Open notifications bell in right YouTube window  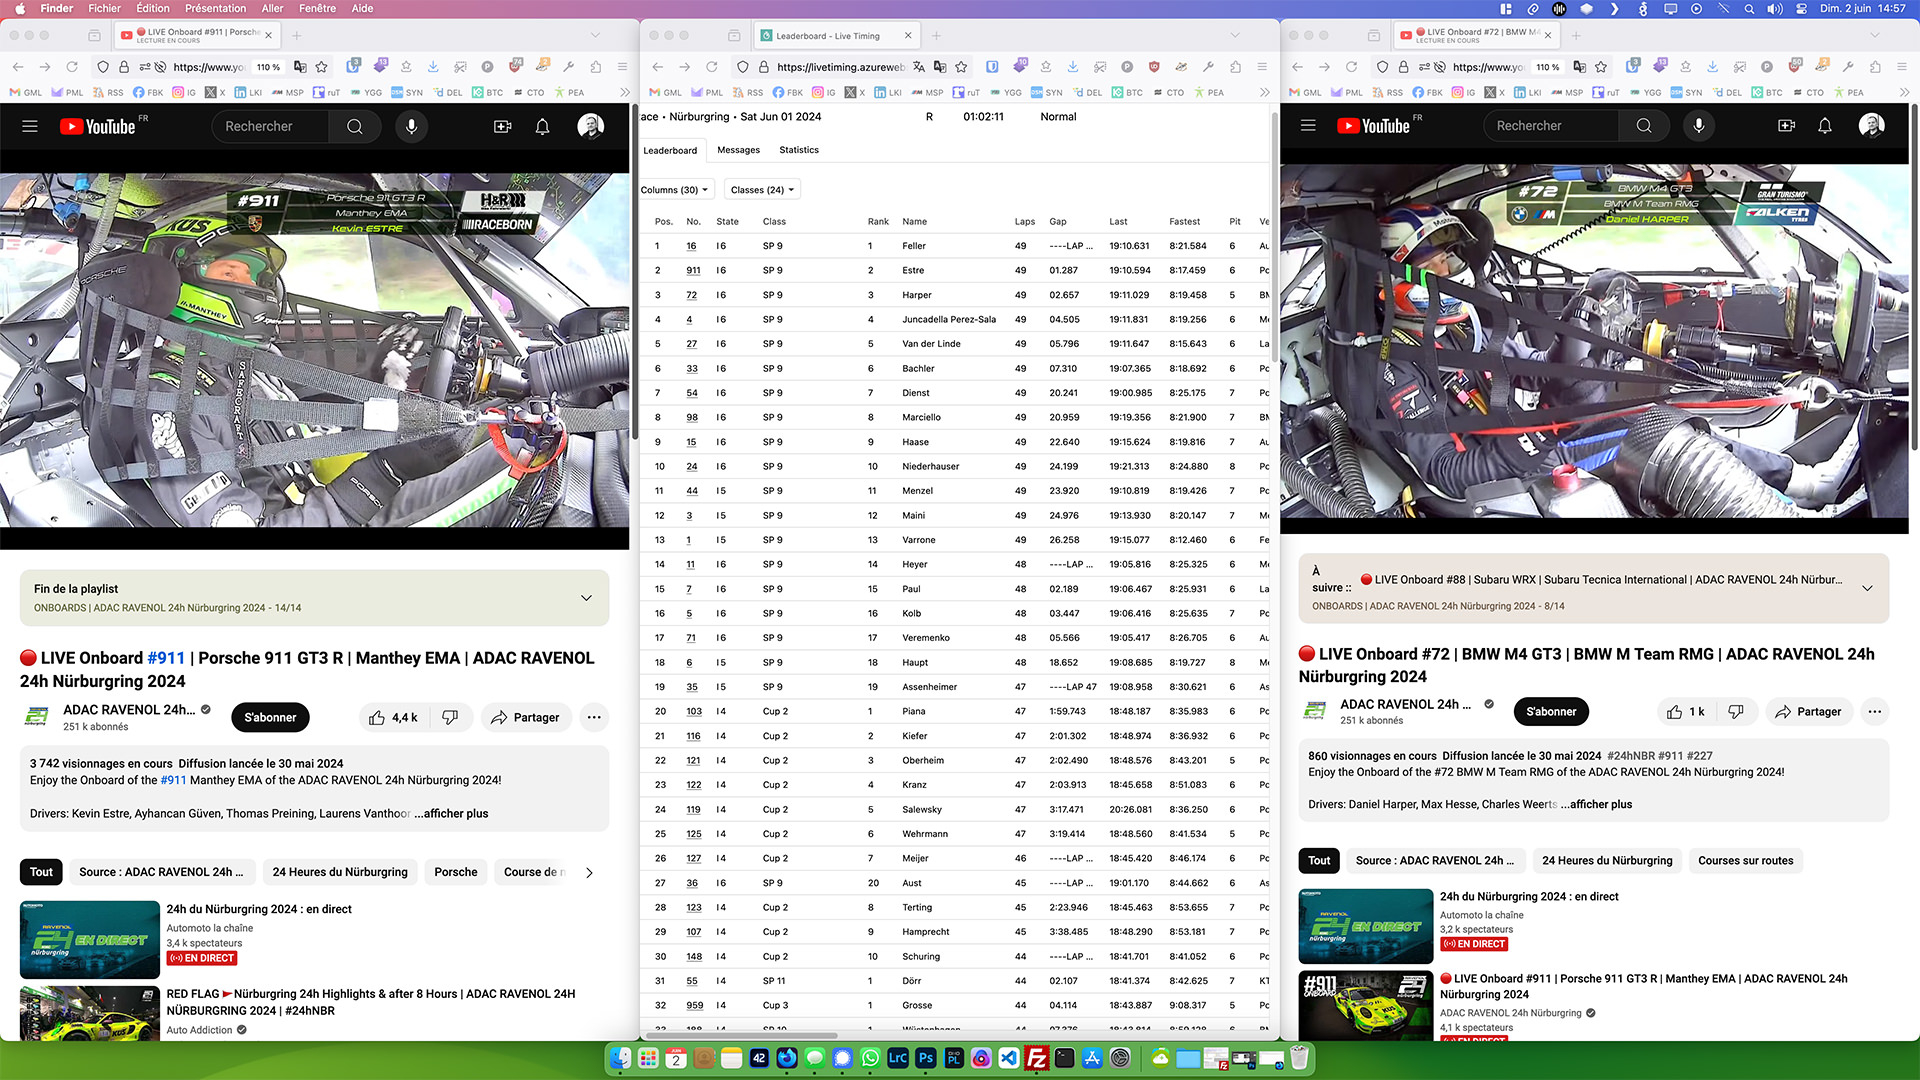click(1825, 126)
